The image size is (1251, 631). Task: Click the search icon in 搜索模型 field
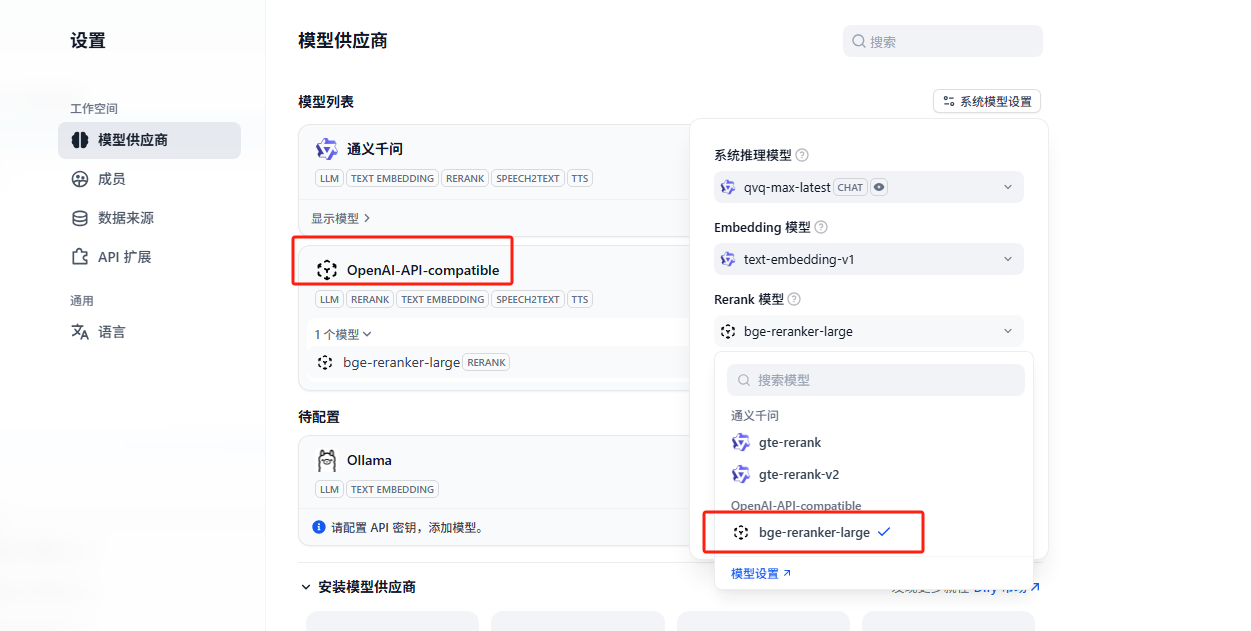[744, 380]
